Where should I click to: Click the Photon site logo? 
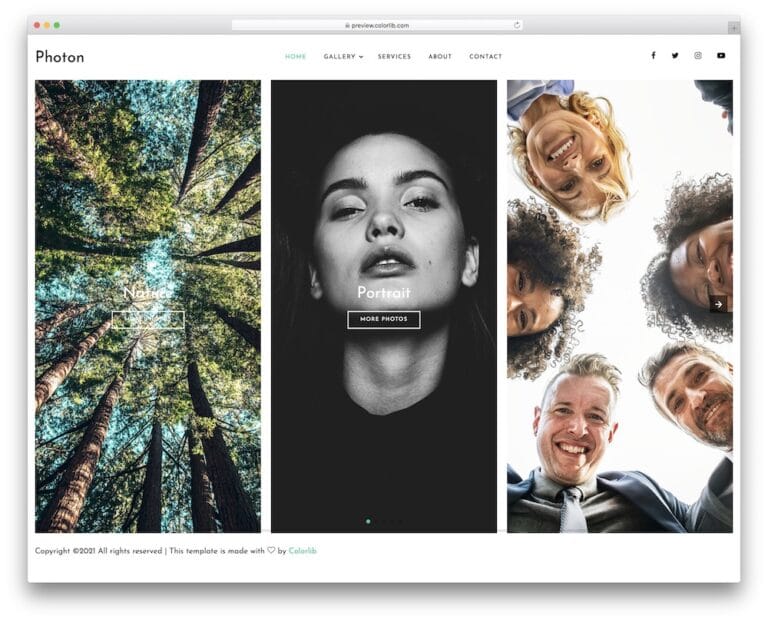(60, 57)
